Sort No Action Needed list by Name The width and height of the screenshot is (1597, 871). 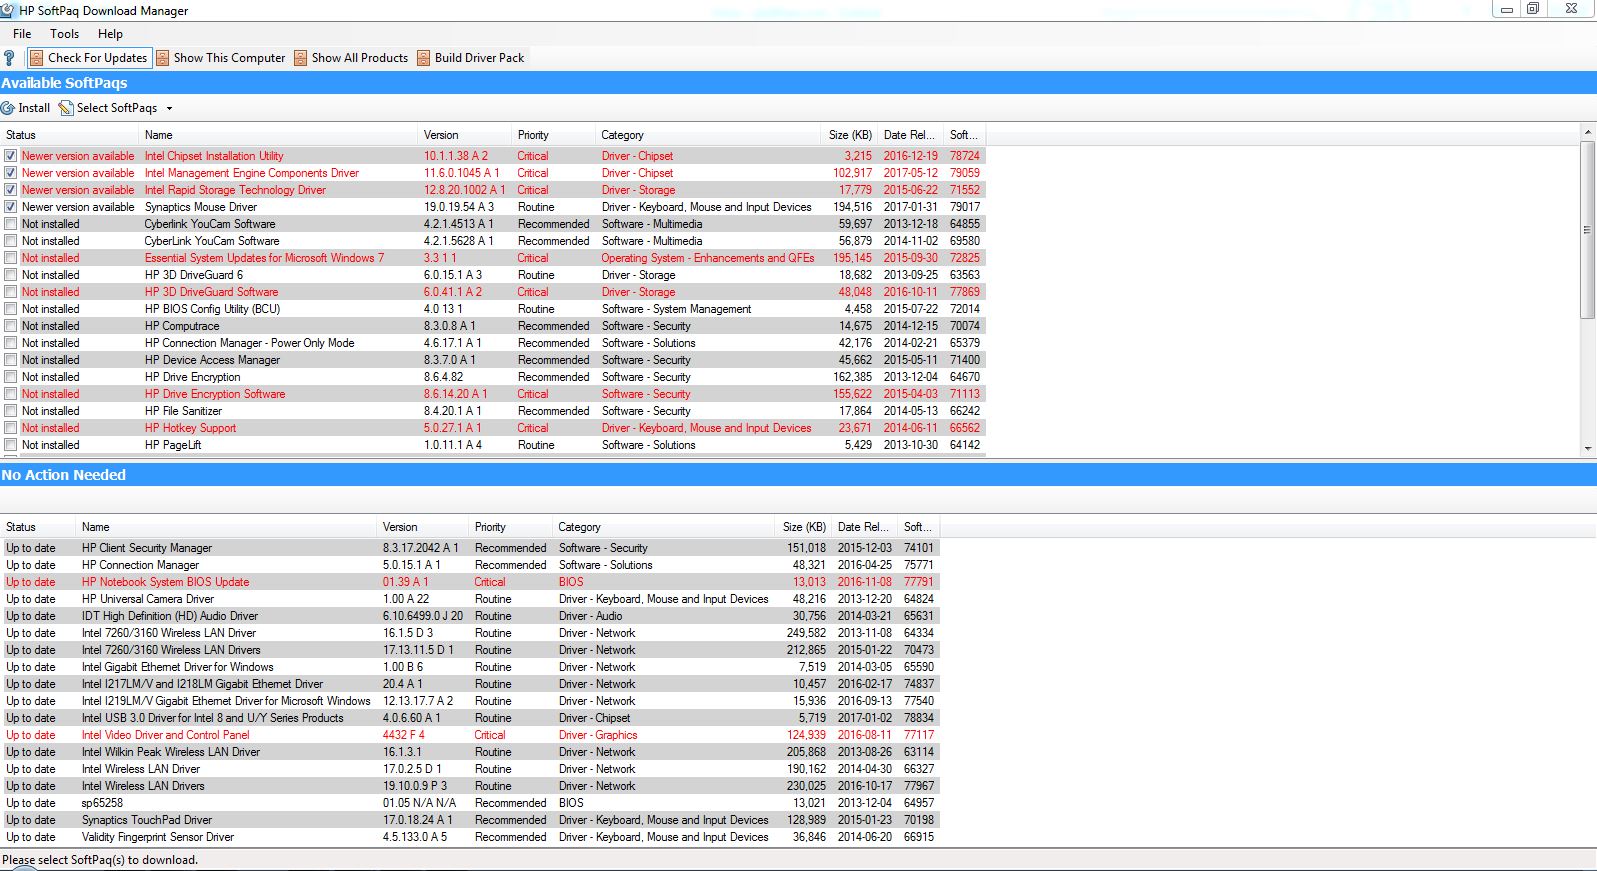point(227,527)
